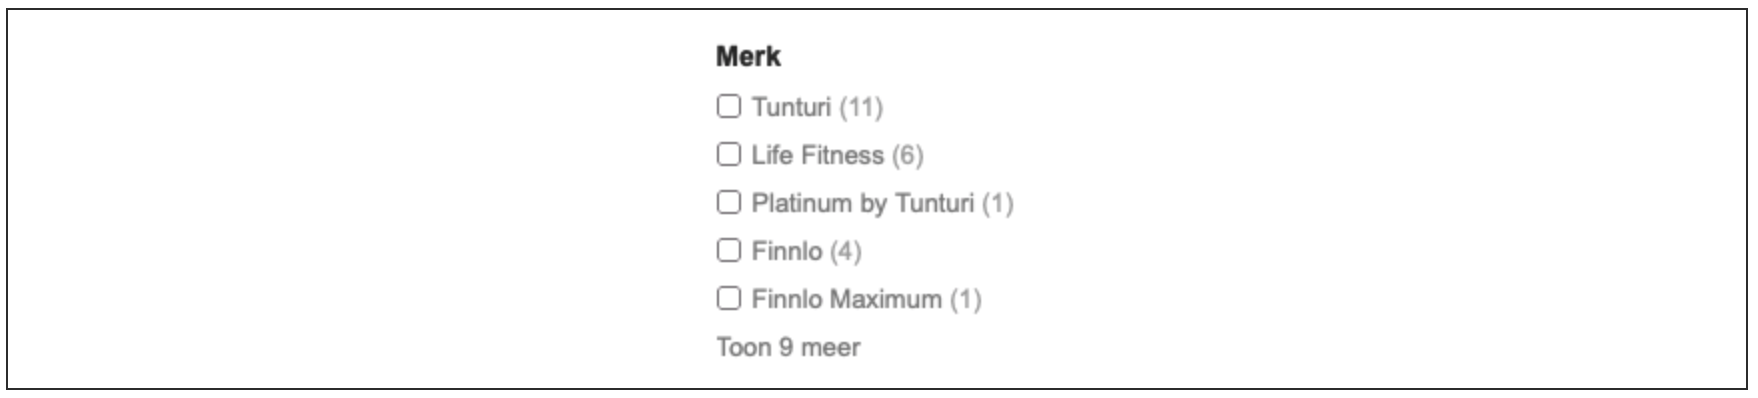Expand brand list with Toon 9 meer
Screen dimensions: 1758x398
coord(788,347)
